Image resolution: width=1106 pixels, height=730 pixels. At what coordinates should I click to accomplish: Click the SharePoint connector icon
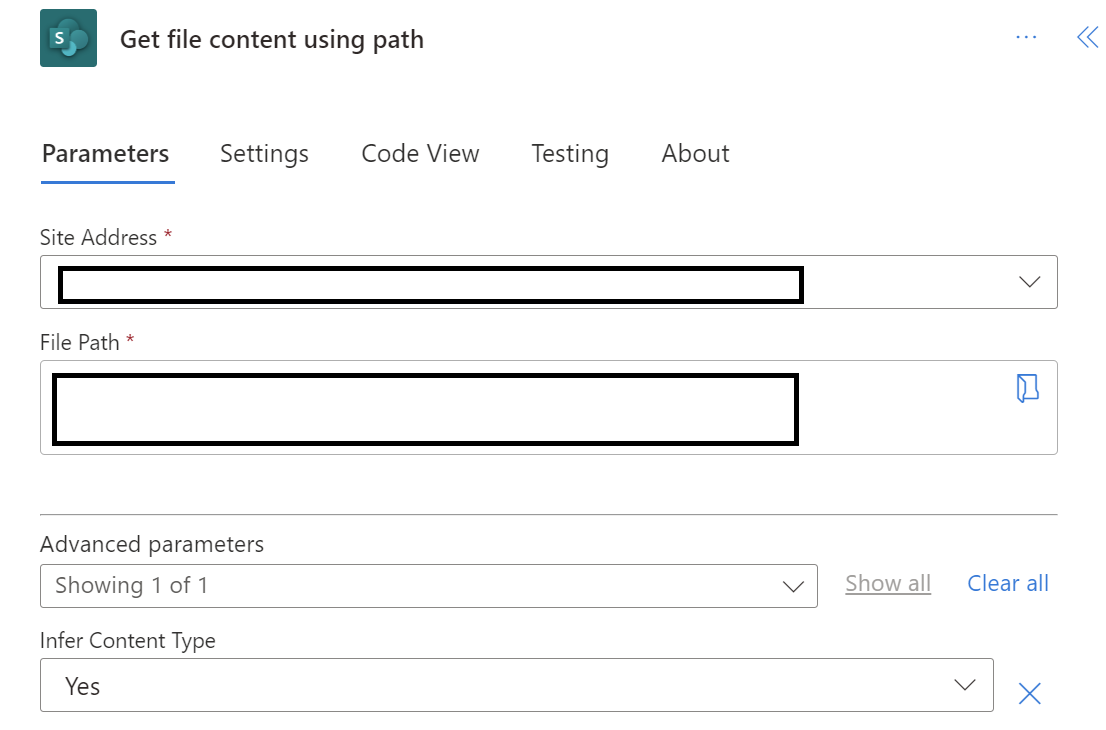(68, 37)
